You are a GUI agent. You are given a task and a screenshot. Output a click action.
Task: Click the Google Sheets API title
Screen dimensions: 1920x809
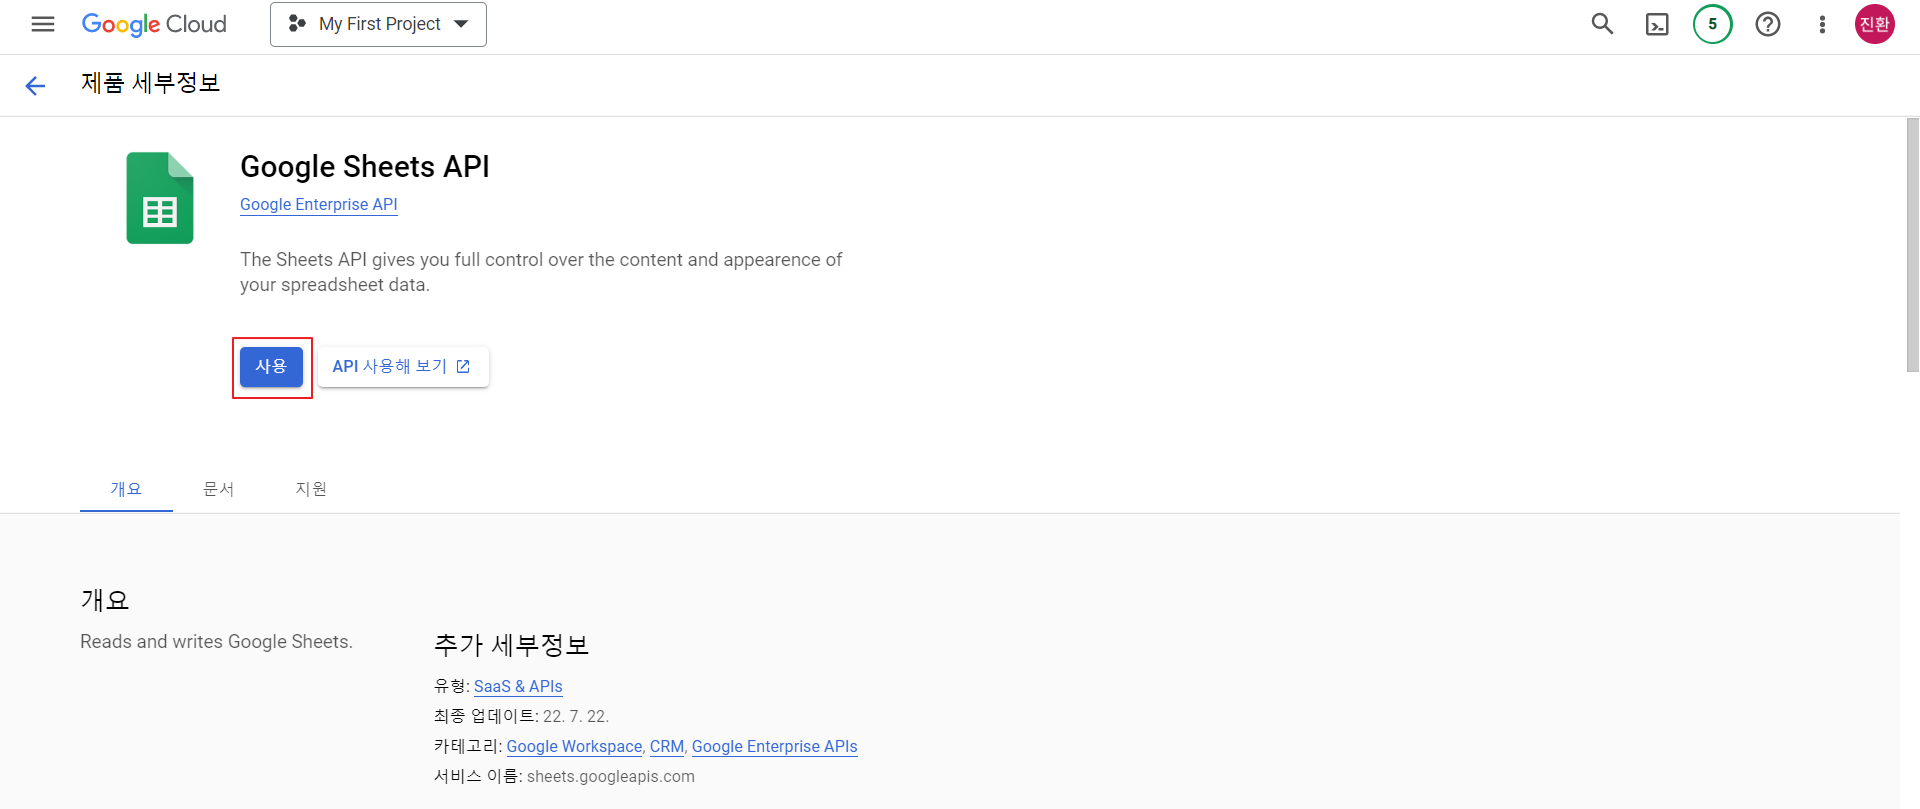click(365, 166)
